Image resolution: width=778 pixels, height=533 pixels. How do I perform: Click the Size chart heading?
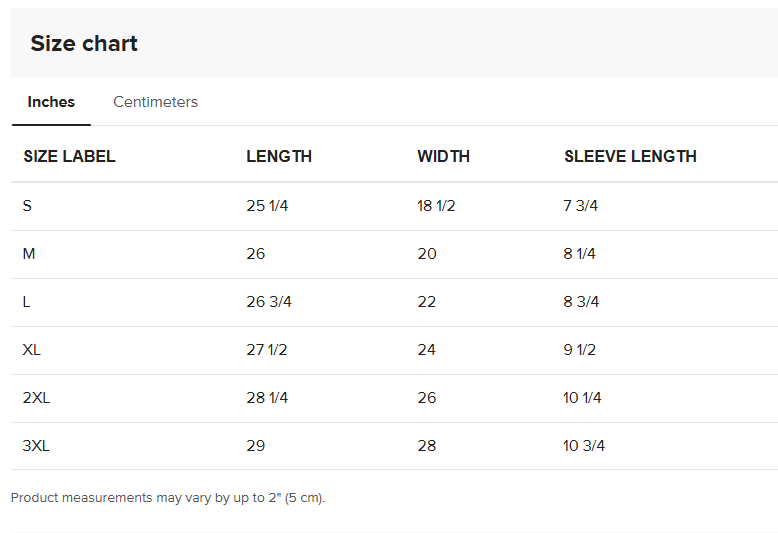click(x=84, y=43)
